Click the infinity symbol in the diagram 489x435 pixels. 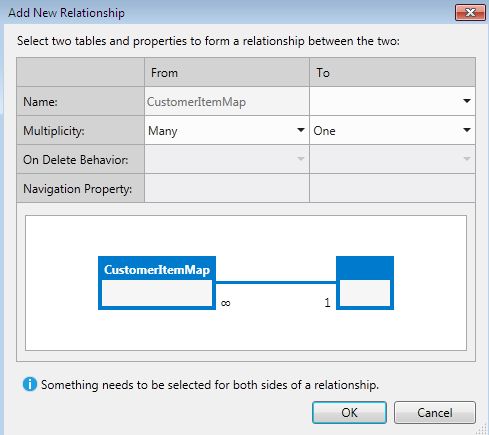tap(226, 303)
